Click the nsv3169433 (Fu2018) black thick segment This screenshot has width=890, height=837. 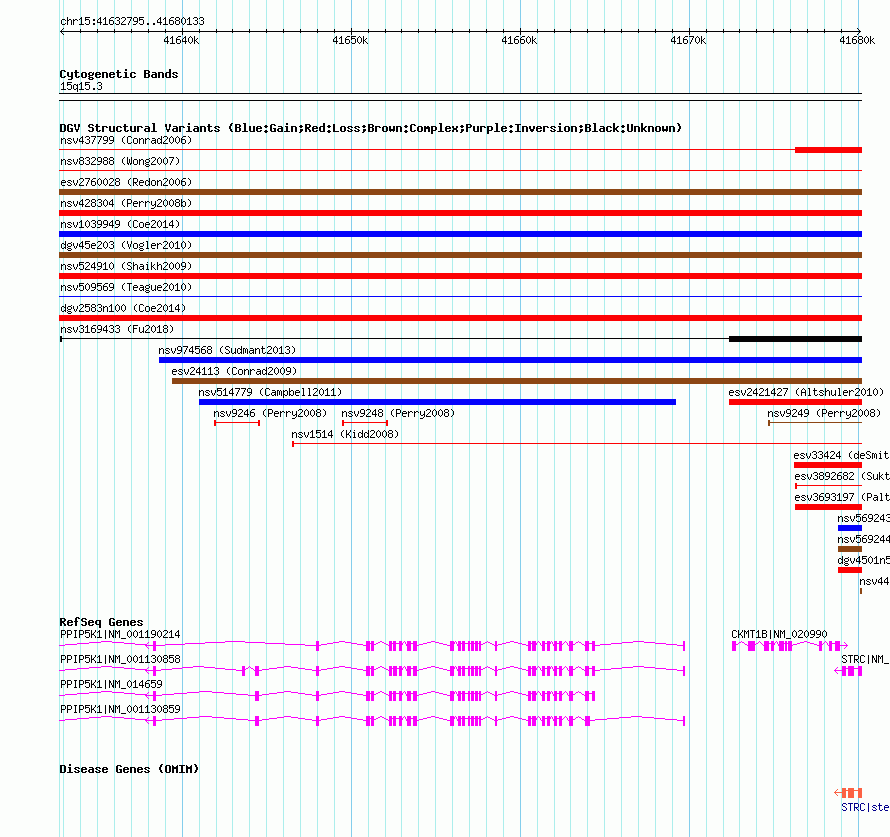(795, 339)
